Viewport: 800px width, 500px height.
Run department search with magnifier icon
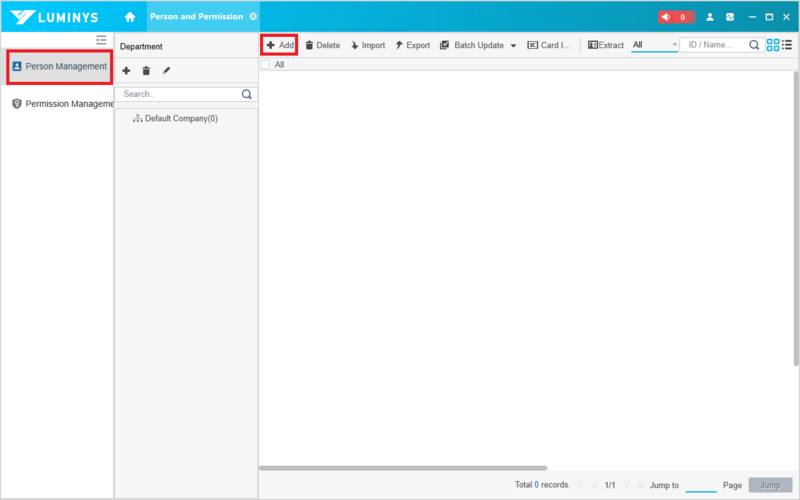247,94
